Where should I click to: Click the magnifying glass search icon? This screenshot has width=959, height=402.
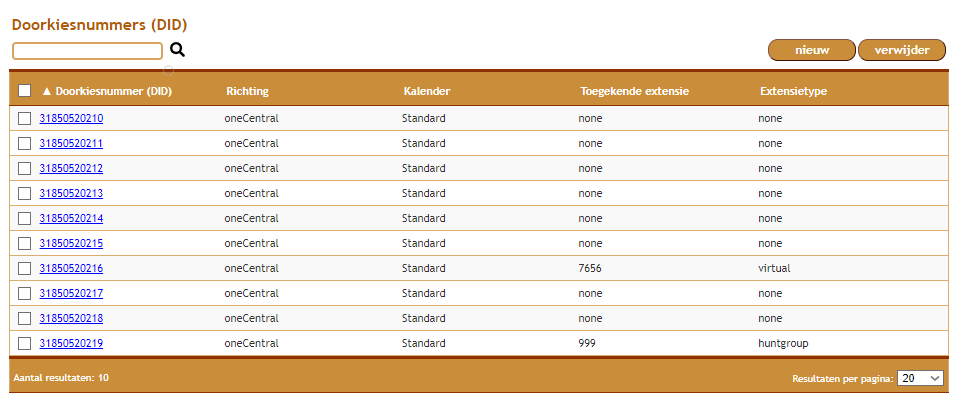pos(177,50)
